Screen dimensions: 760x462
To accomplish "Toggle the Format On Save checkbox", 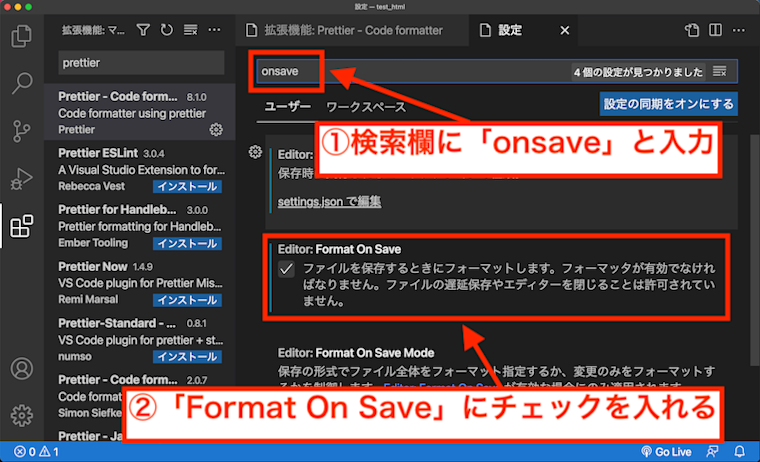I will coord(286,269).
